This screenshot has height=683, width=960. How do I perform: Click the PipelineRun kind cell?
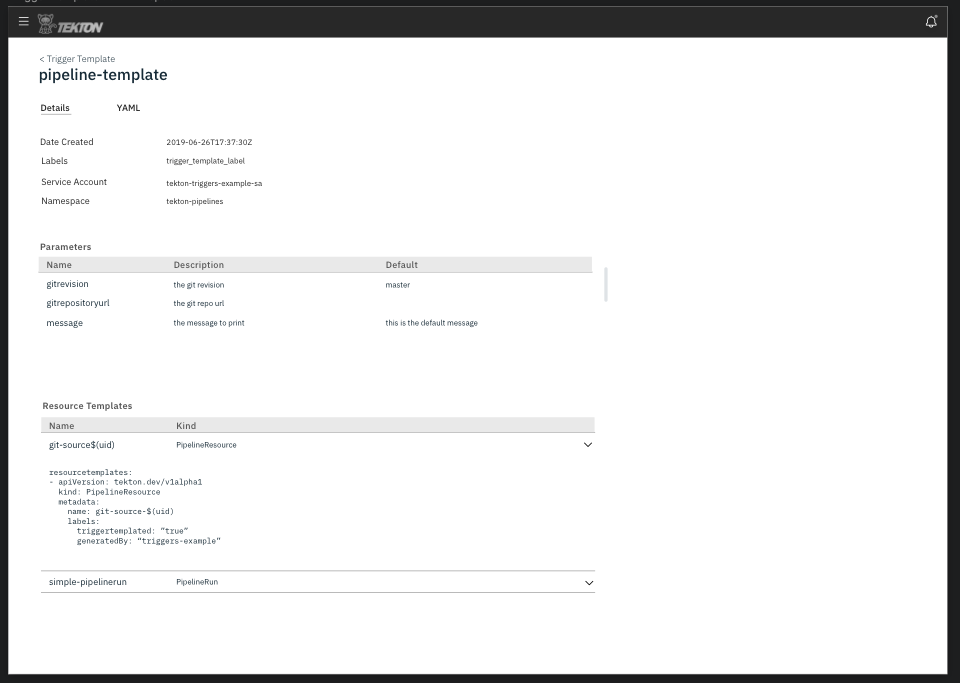coord(197,582)
